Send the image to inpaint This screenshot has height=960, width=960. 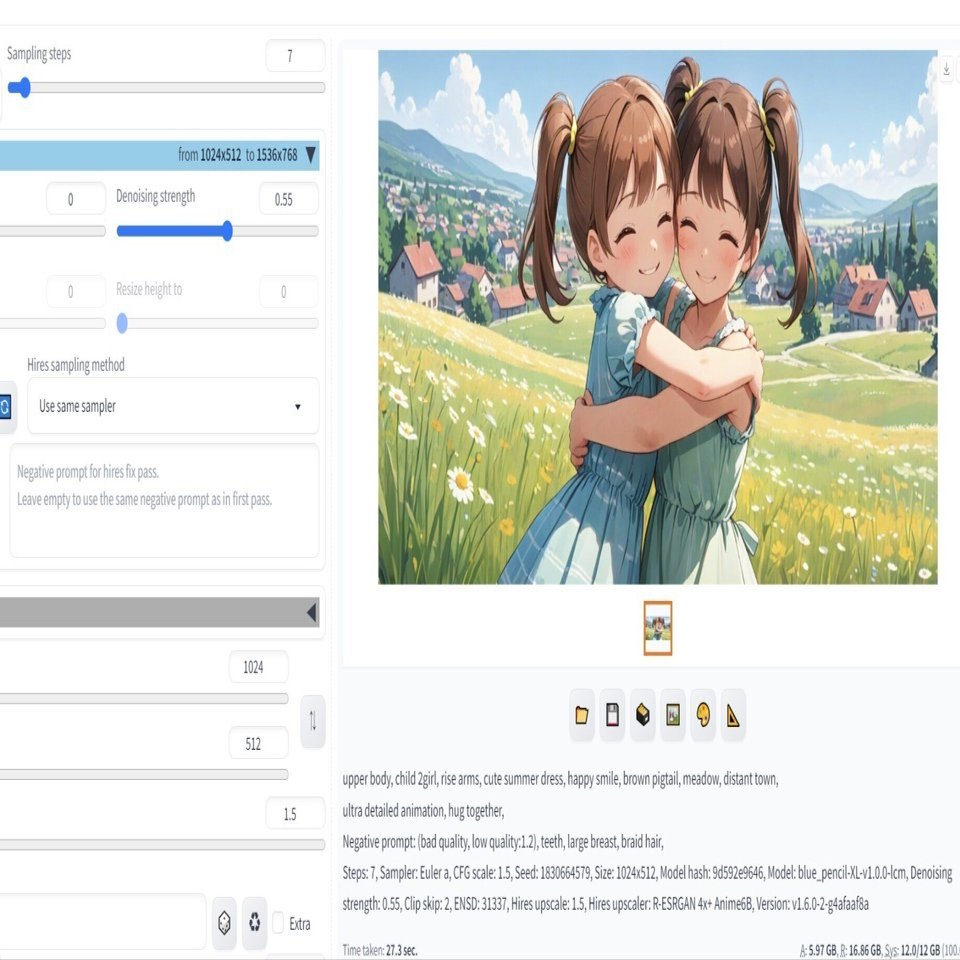pyautogui.click(x=702, y=714)
